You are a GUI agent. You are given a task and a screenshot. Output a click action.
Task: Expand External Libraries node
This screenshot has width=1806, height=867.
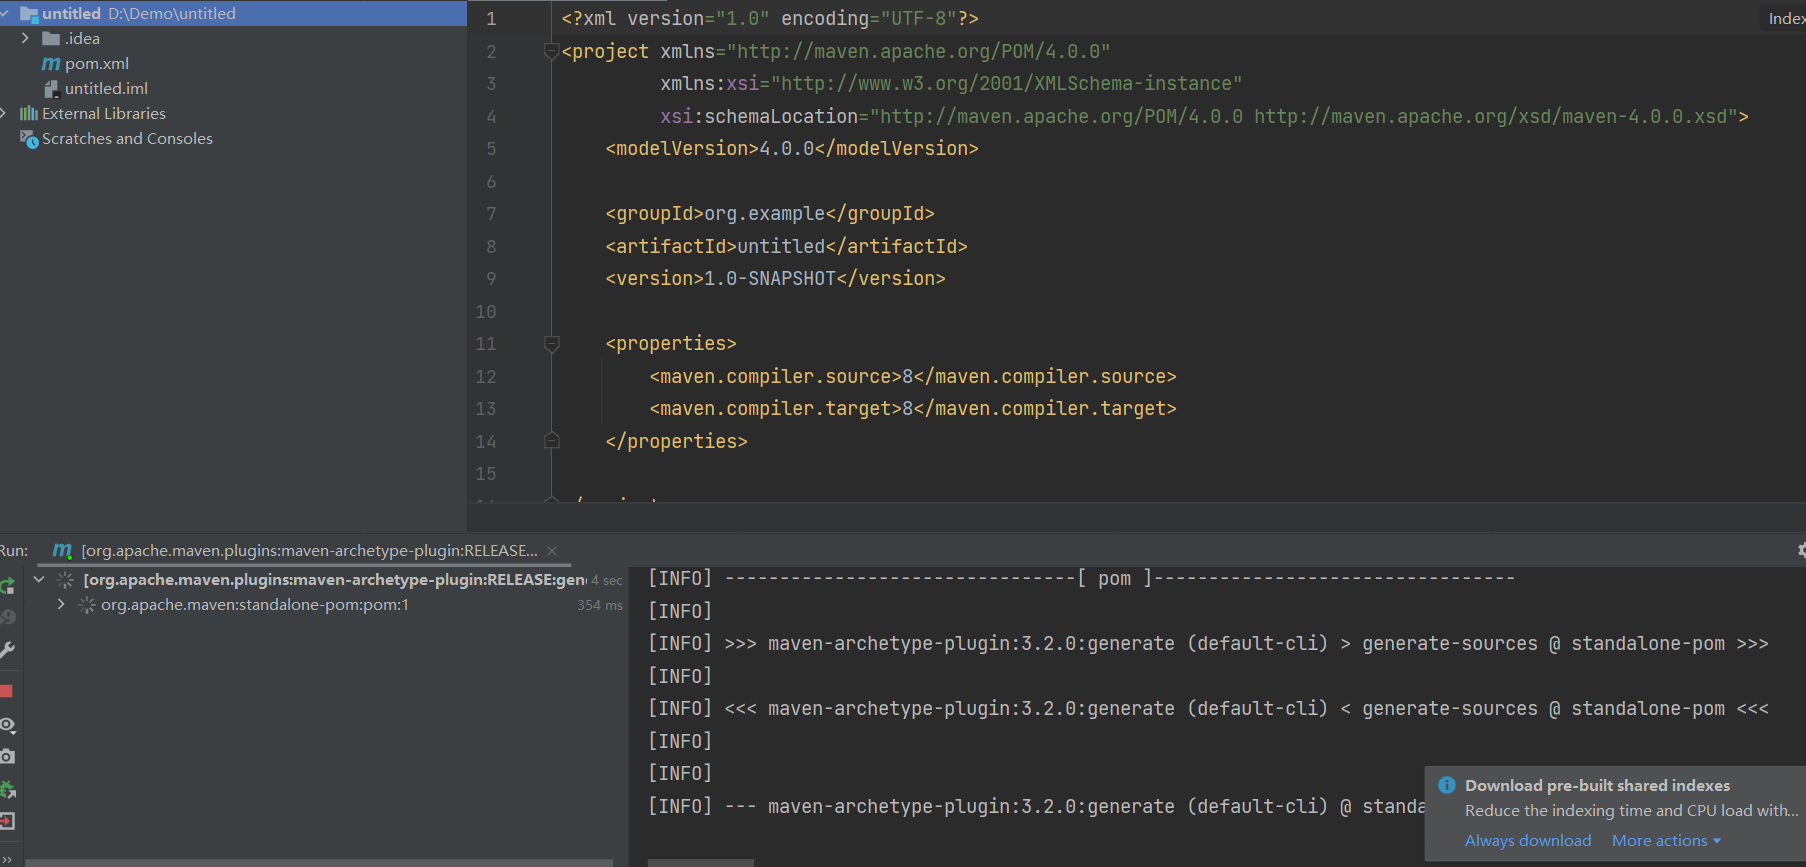pyautogui.click(x=4, y=113)
